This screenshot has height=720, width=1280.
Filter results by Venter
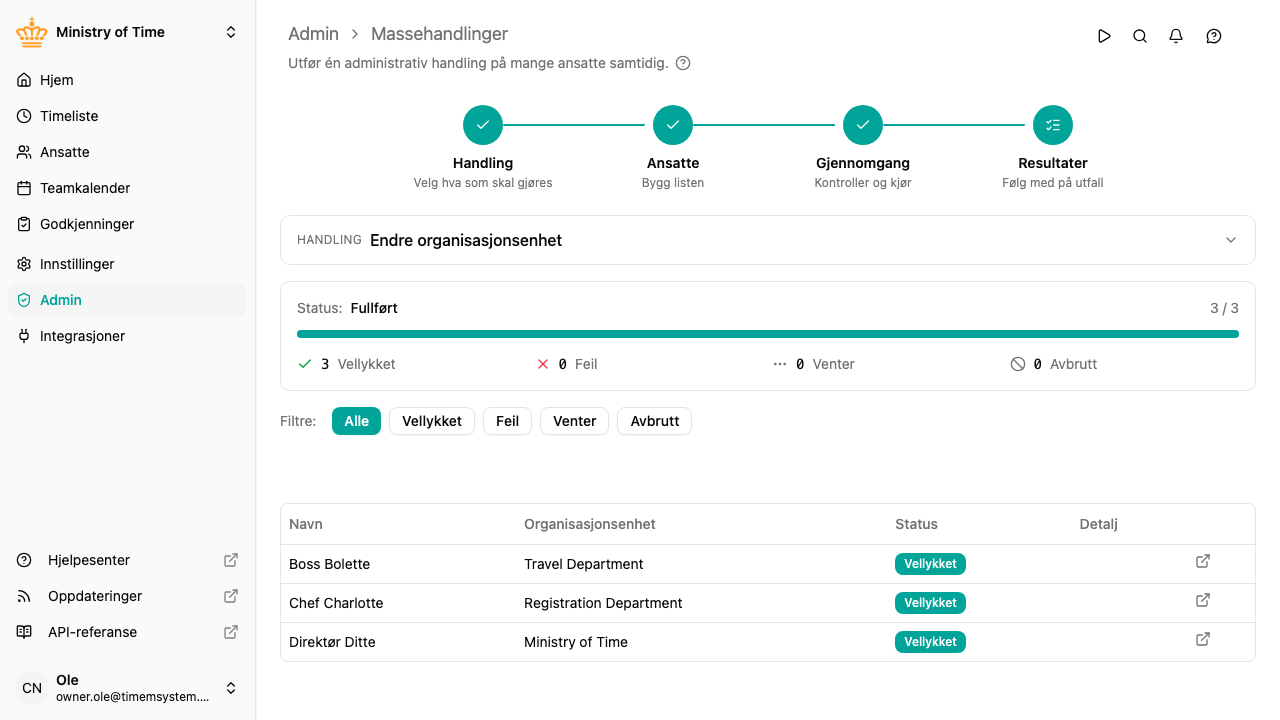[575, 421]
